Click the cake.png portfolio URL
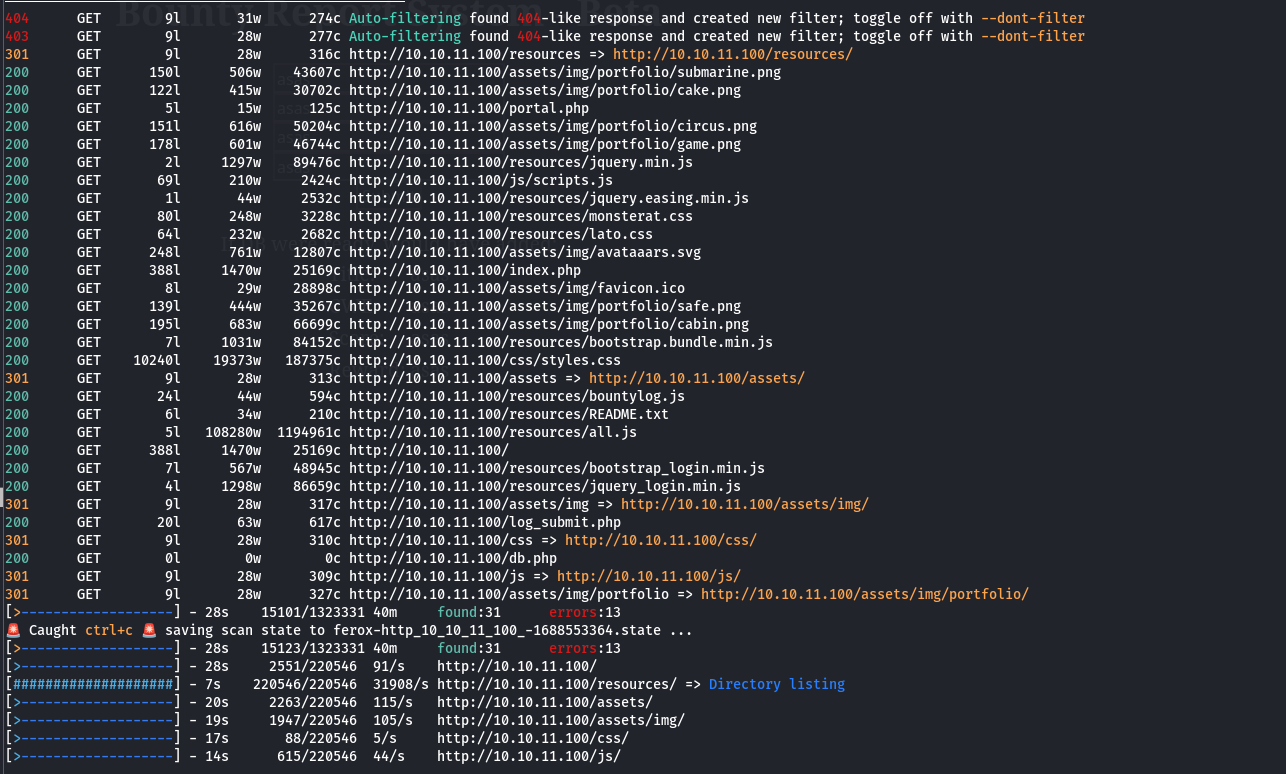The image size is (1286, 774). tap(545, 90)
